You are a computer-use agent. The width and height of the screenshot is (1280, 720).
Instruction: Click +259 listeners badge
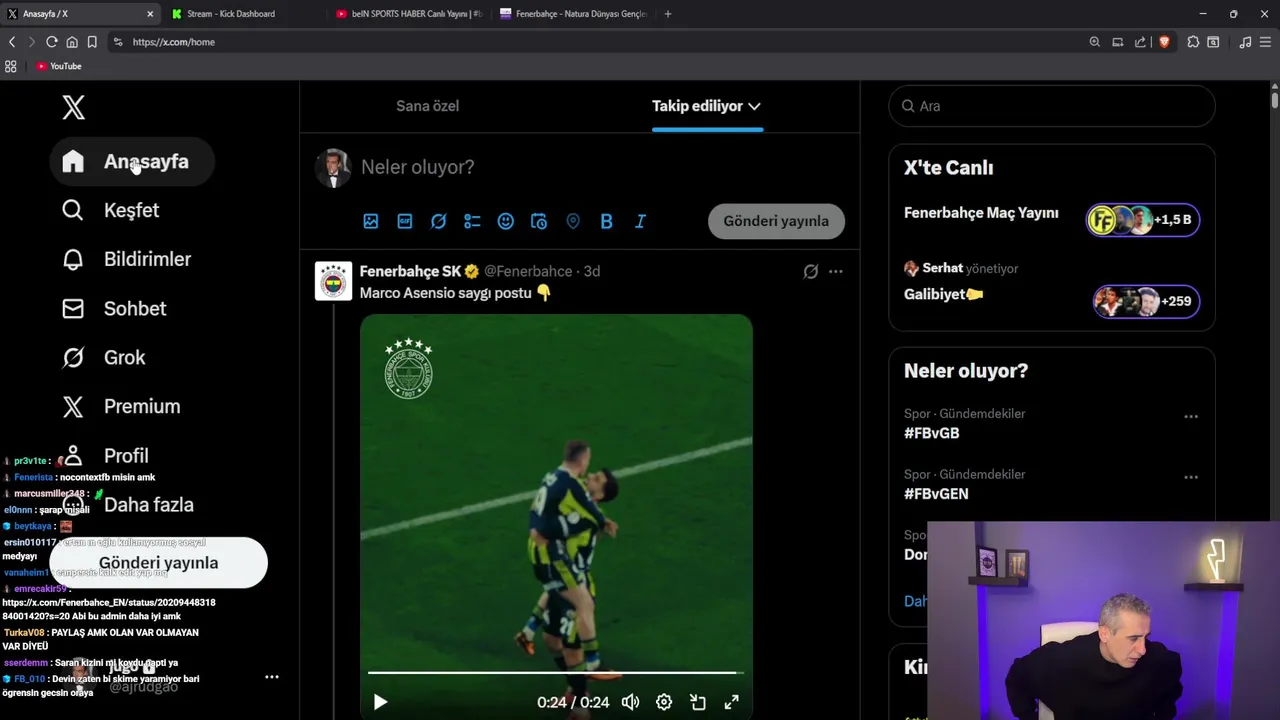tap(1146, 301)
